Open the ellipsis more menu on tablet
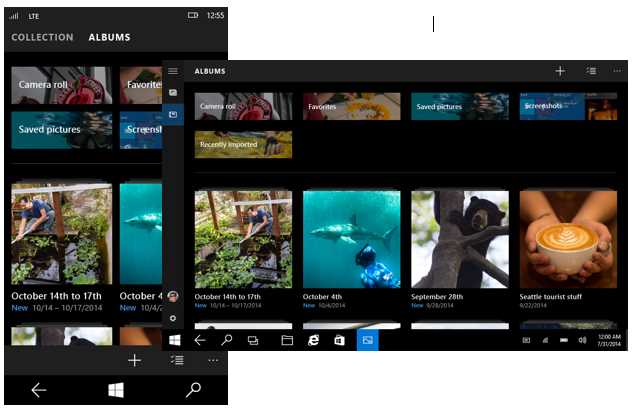The width and height of the screenshot is (634, 408). [x=617, y=71]
